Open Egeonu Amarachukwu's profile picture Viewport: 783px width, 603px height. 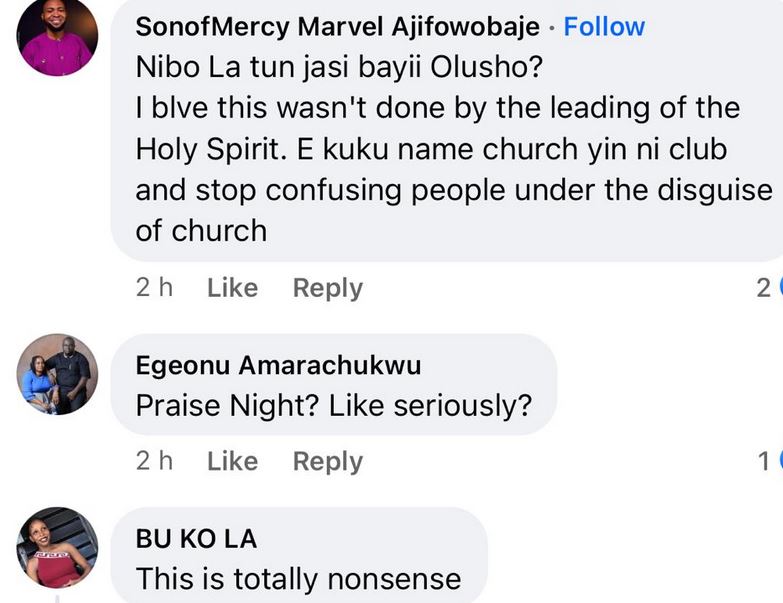(58, 374)
